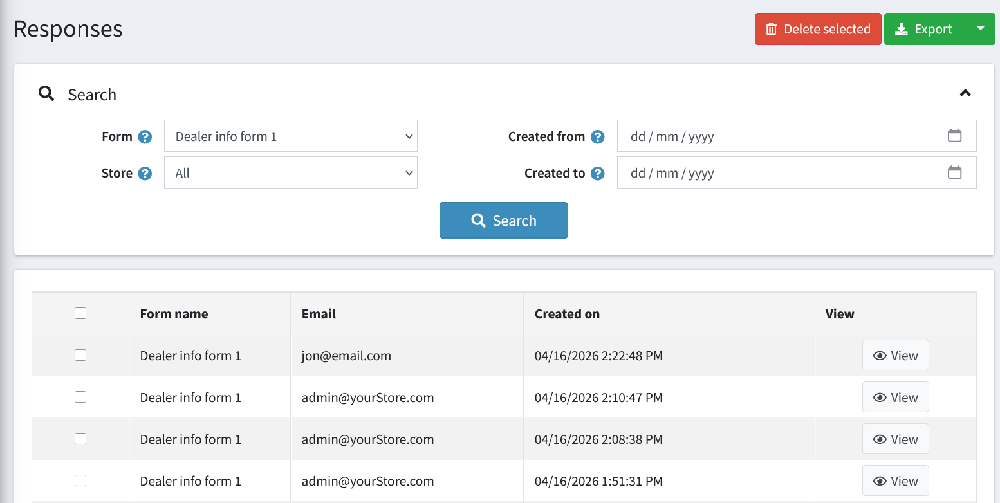The height and width of the screenshot is (503, 1000).
Task: Select the checkbox for the 2:08:38 PM response
Action: (80, 439)
